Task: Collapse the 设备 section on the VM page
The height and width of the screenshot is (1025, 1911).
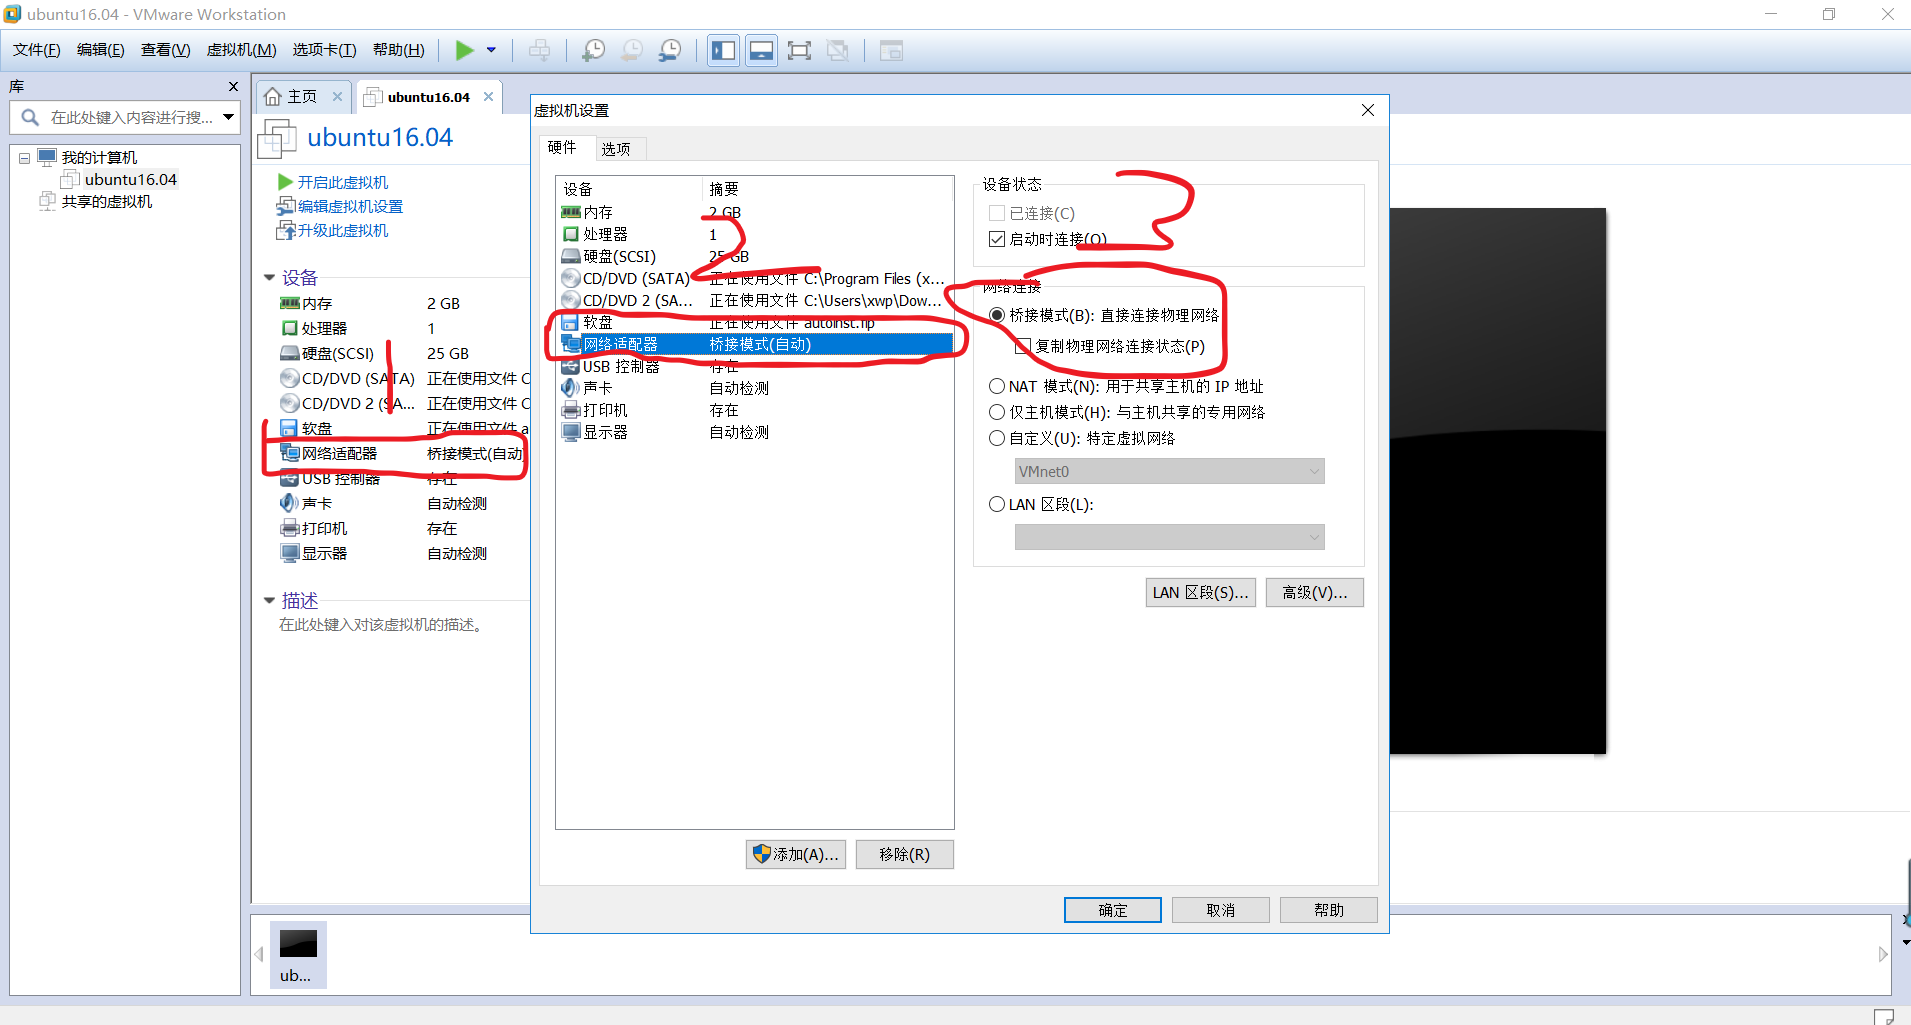Action: [x=269, y=278]
